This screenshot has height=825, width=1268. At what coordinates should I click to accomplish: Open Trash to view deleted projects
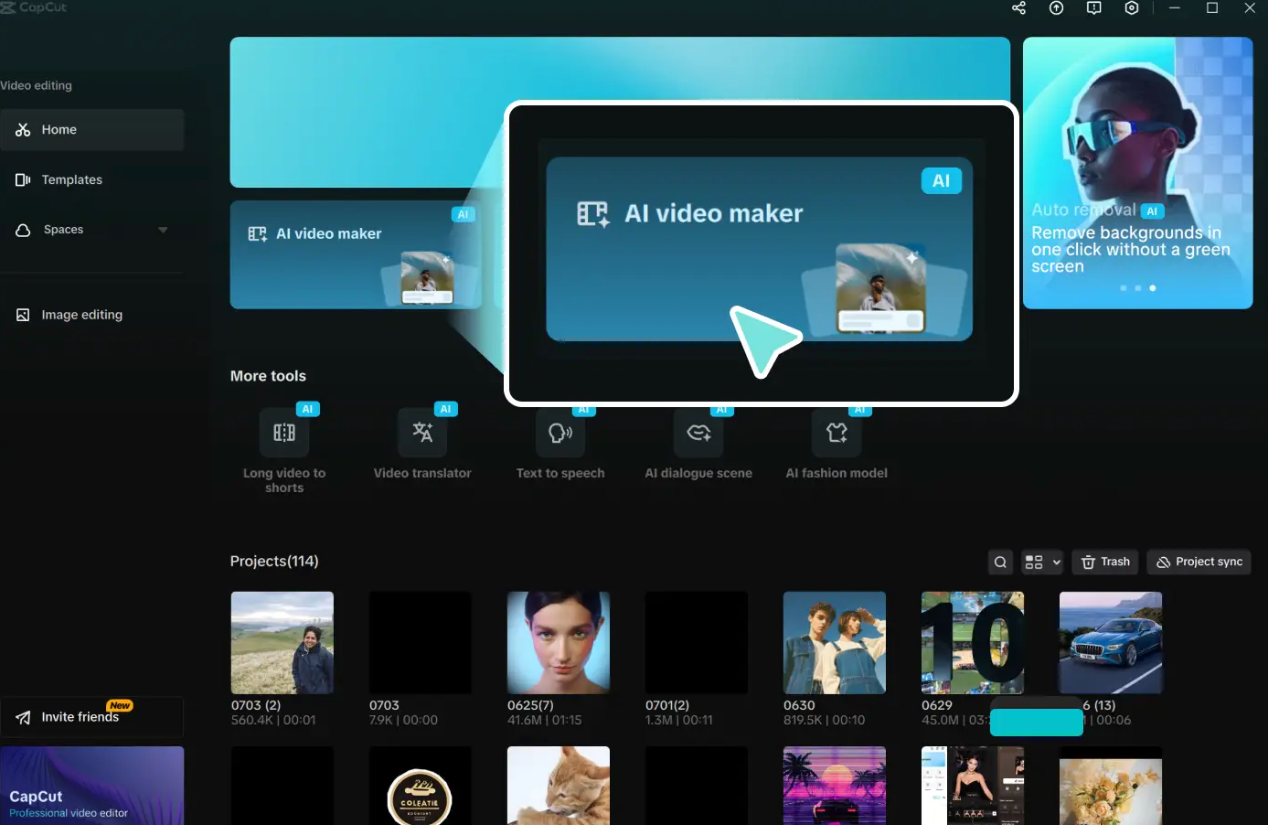tap(1104, 561)
